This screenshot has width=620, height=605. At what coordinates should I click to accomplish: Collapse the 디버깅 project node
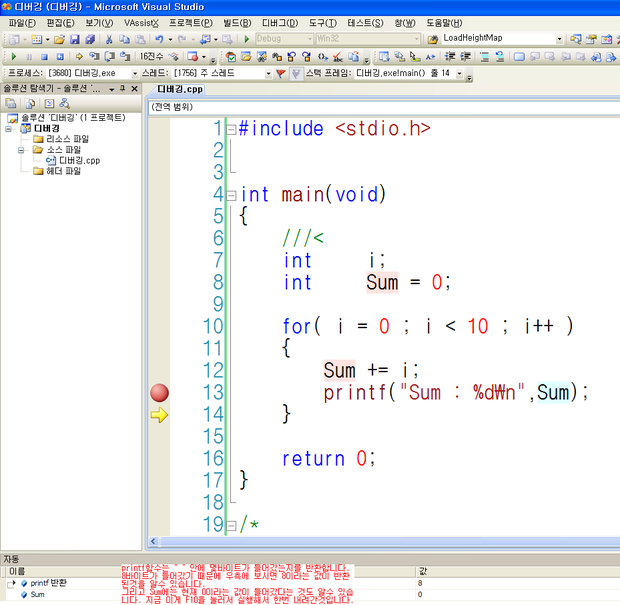click(8, 129)
